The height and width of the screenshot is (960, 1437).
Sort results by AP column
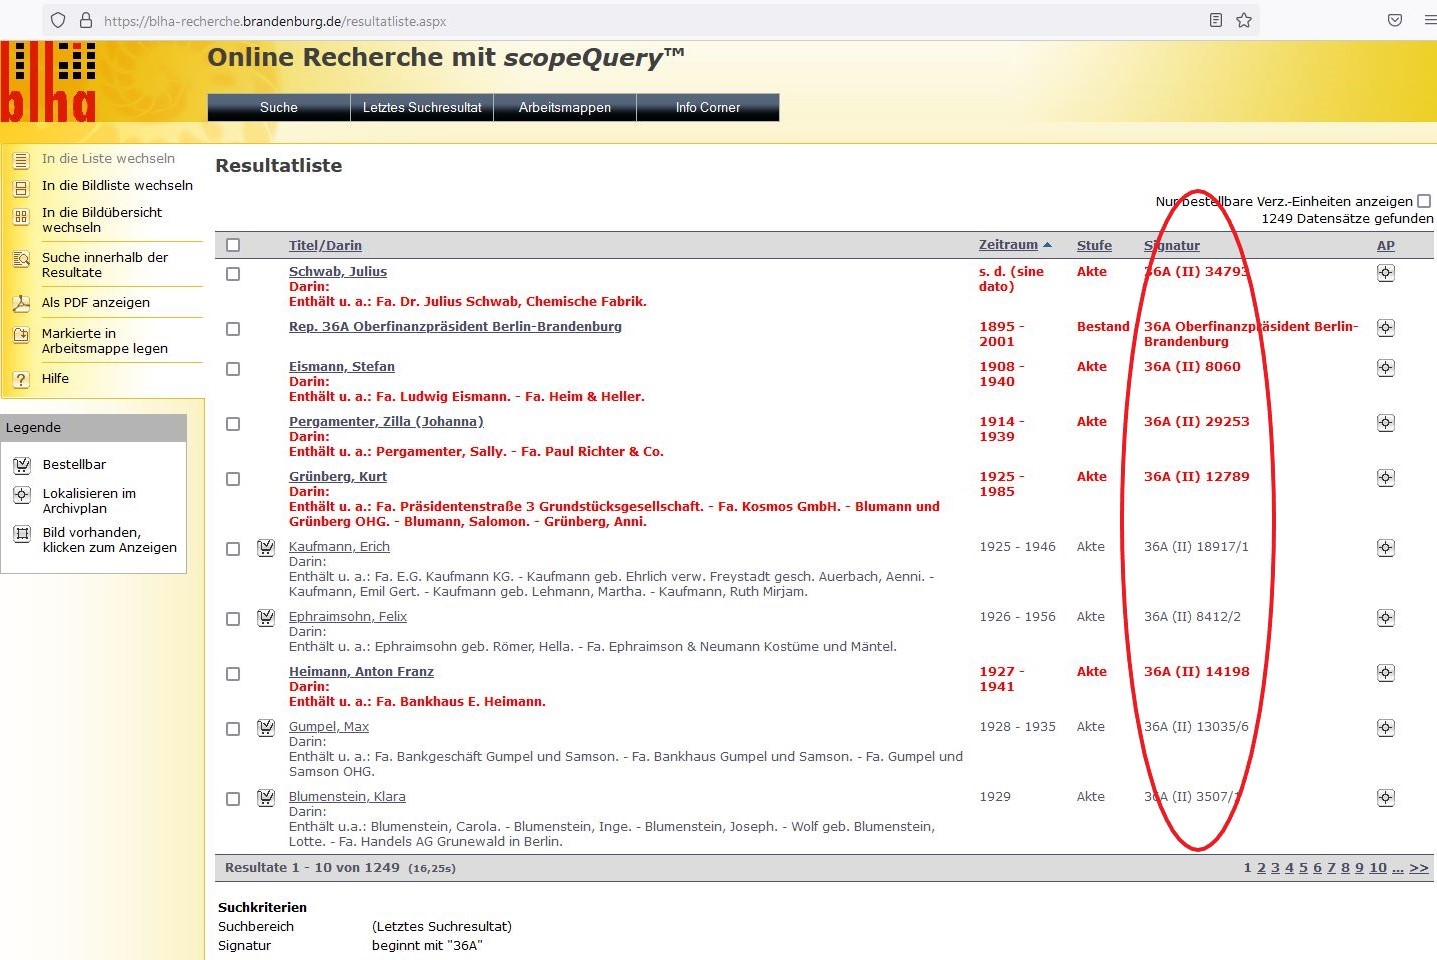[1385, 245]
